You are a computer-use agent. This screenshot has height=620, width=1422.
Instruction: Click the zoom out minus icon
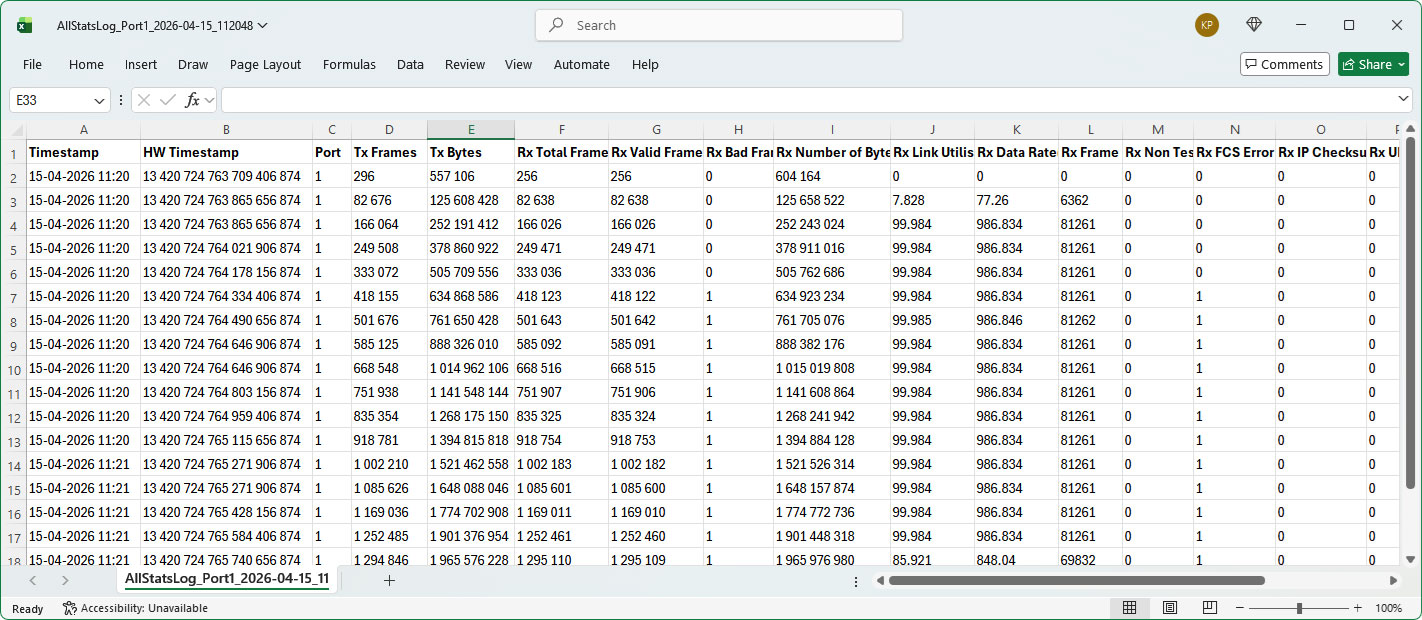(1241, 608)
